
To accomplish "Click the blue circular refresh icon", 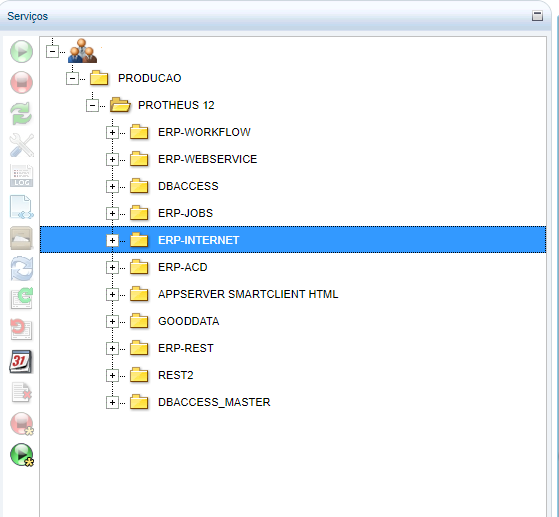I will click(21, 268).
